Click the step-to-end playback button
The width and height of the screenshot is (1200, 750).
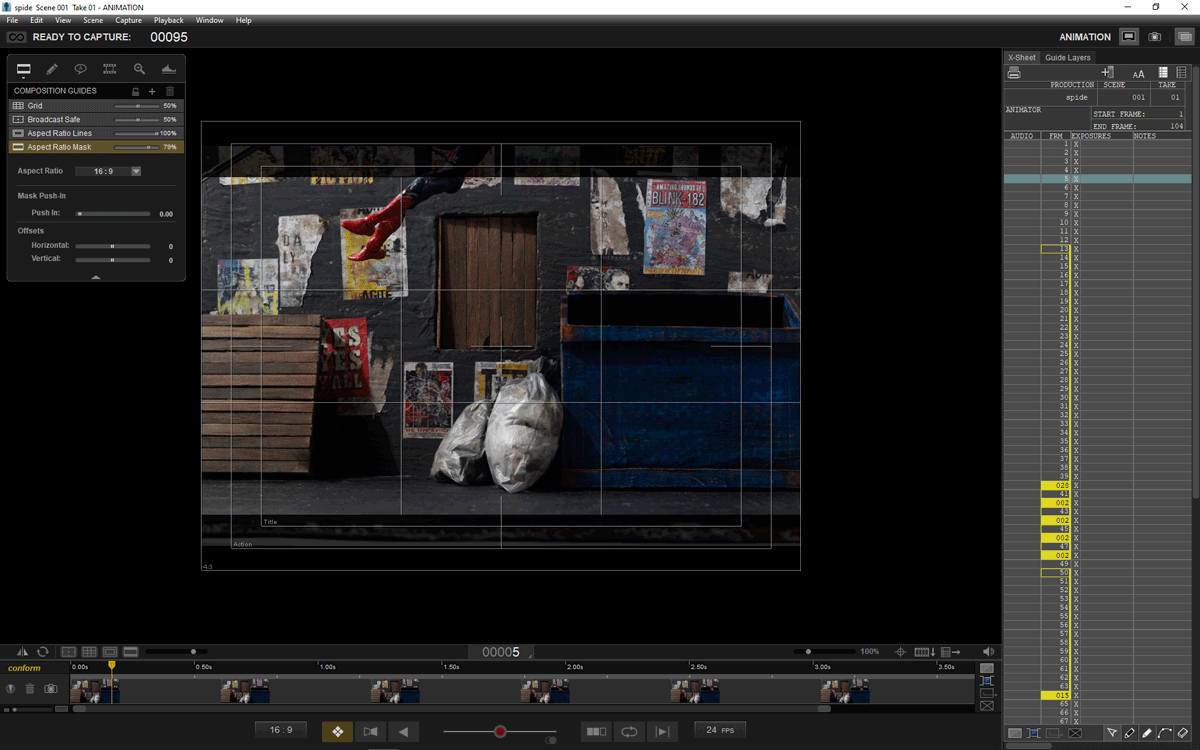662,732
